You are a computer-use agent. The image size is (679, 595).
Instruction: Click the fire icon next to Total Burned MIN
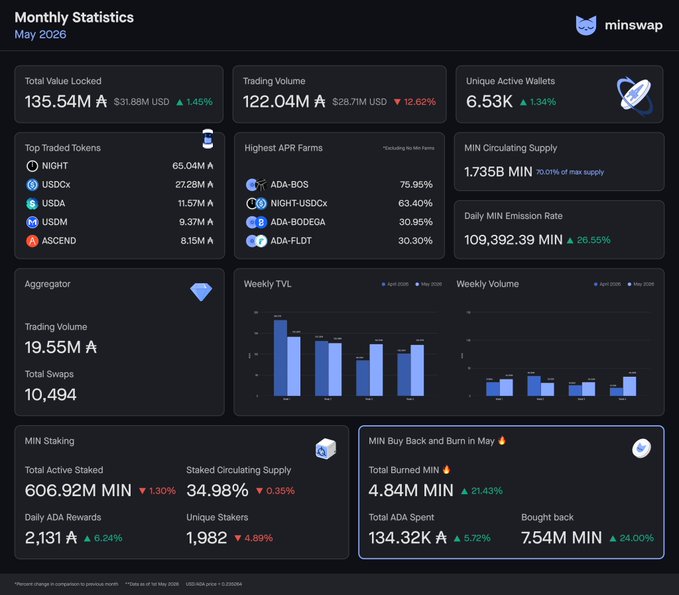coord(446,469)
